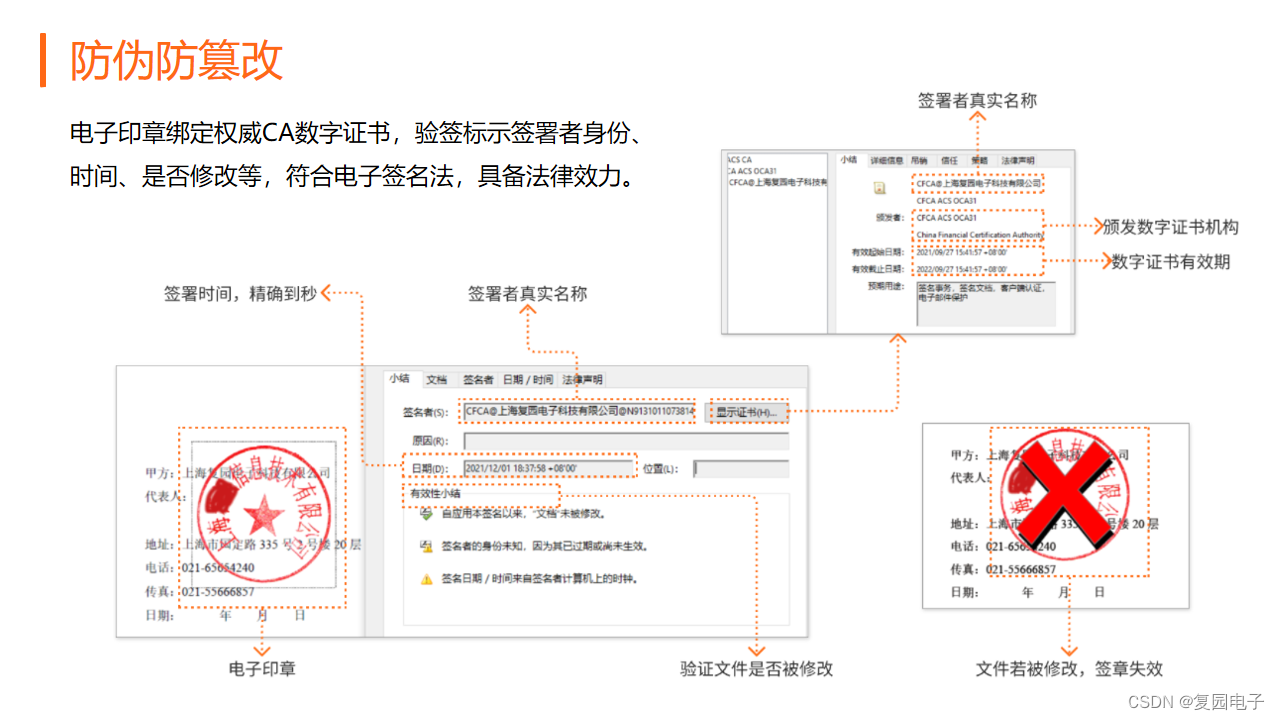The width and height of the screenshot is (1280, 720).
Task: Click the yellow triangle warning beside signing time note
Action: click(x=426, y=579)
